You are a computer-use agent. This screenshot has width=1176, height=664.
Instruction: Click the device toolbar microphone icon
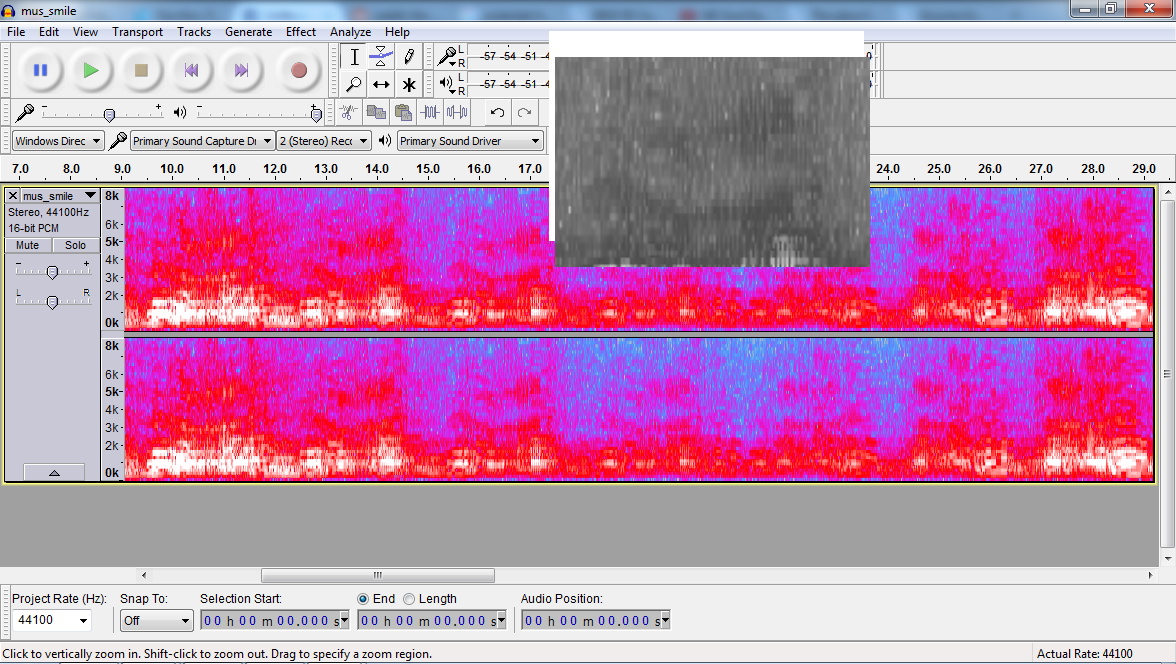pyautogui.click(x=118, y=140)
